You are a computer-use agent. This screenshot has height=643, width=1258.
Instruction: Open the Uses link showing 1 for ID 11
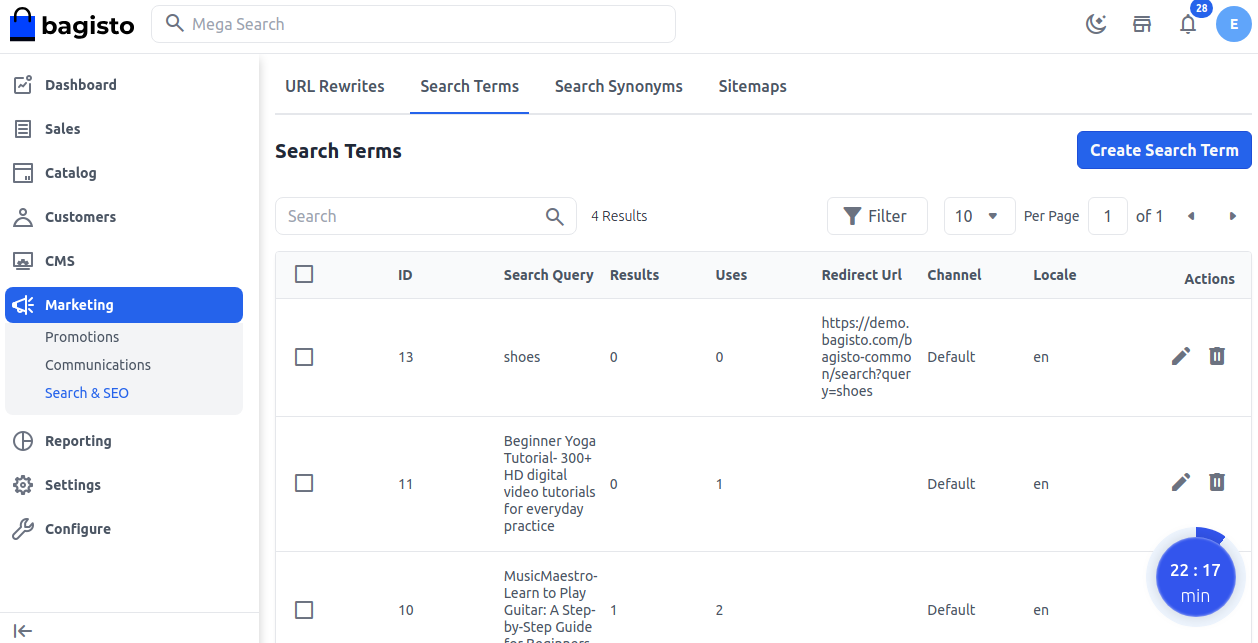pos(719,483)
